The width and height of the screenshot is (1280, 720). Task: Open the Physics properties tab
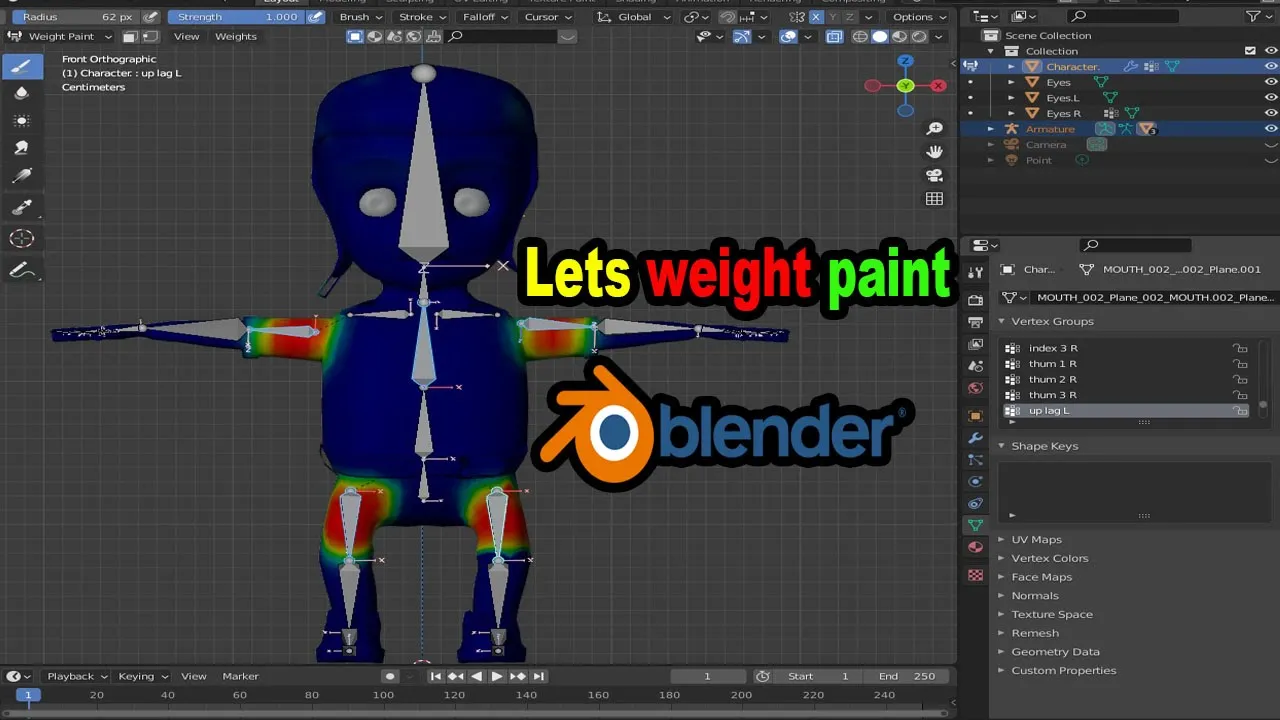click(976, 481)
